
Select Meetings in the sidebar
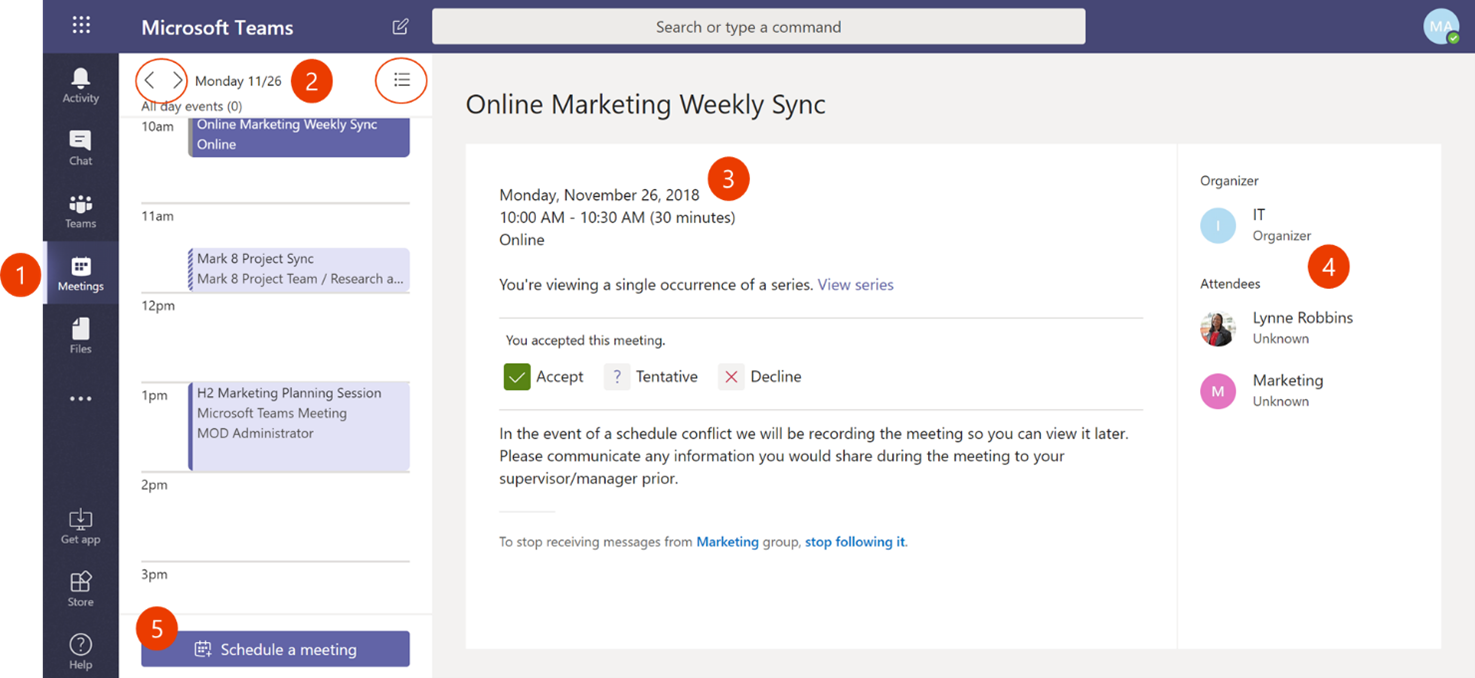tap(81, 273)
